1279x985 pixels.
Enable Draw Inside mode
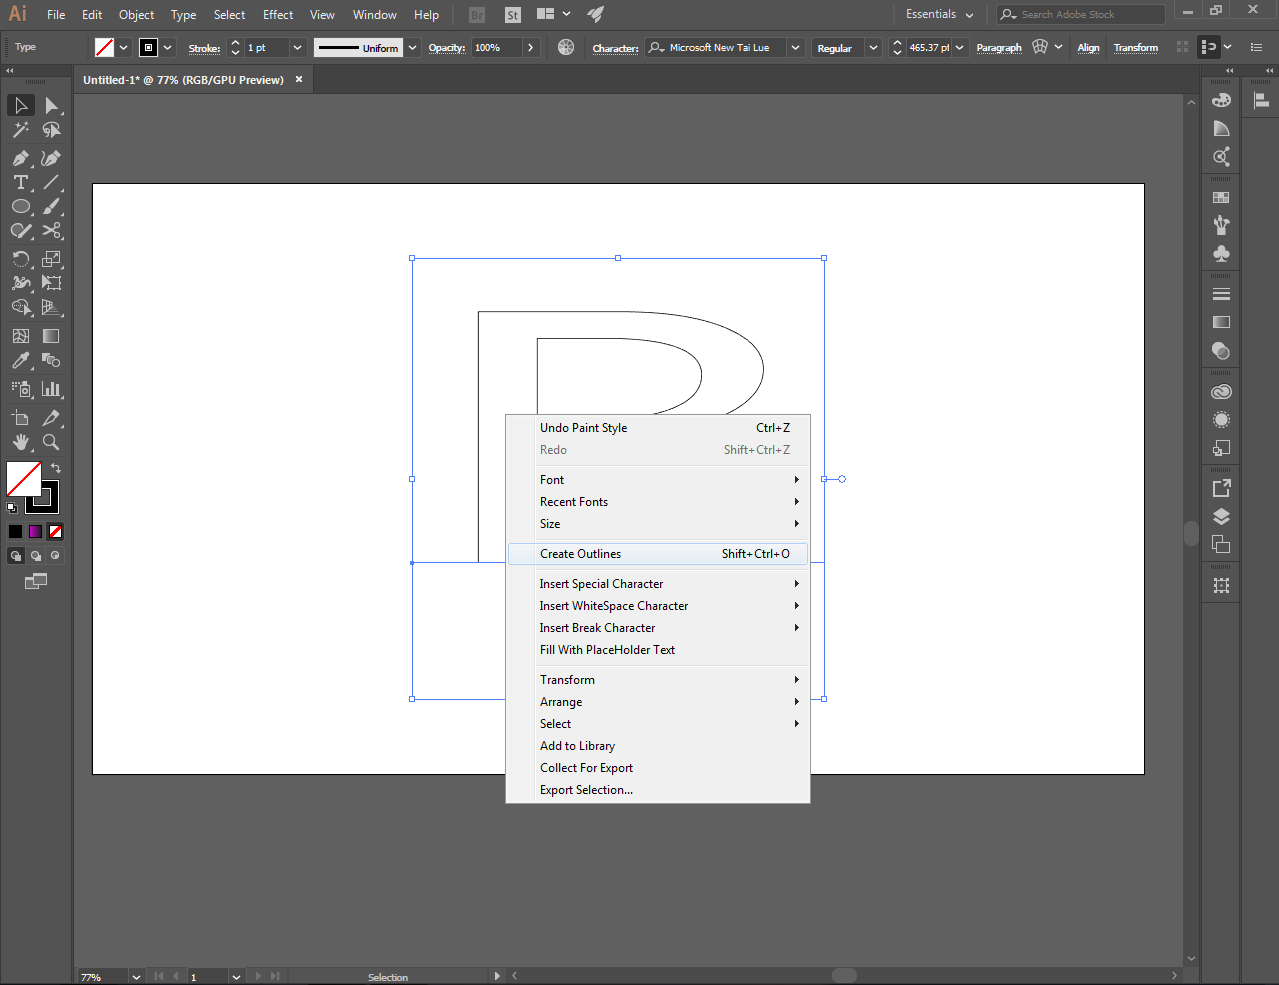[x=55, y=556]
